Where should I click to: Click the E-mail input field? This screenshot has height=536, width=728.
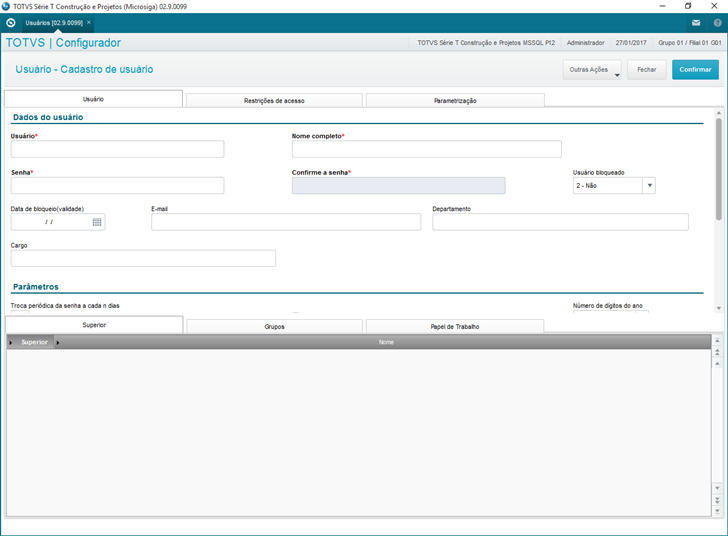point(286,222)
